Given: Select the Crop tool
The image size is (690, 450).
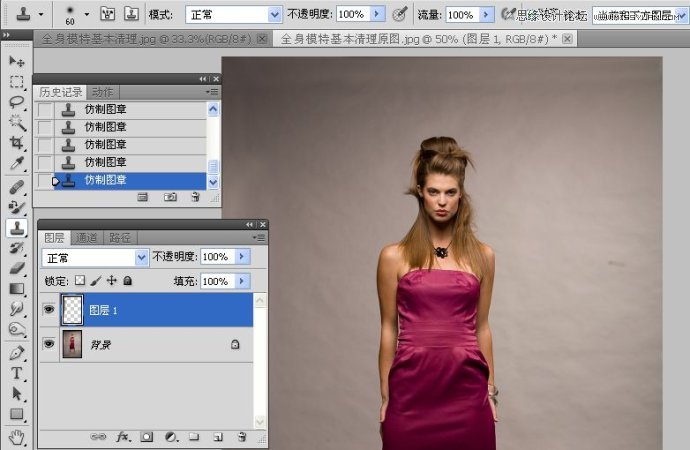Looking at the screenshot, I should coord(17,144).
